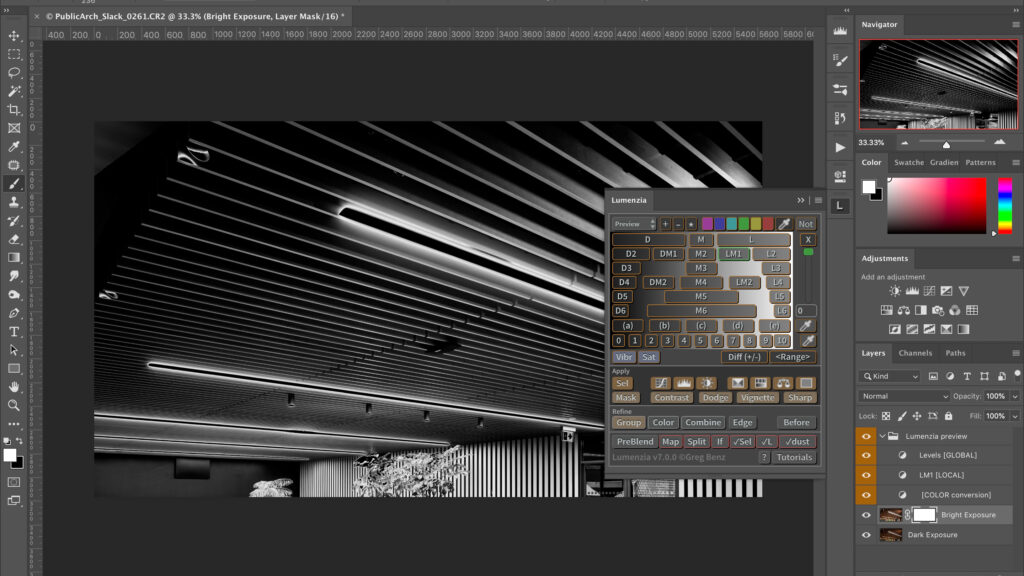The image size is (1024, 576).
Task: Click the Tutorials button in Lumenzia
Action: 795,457
